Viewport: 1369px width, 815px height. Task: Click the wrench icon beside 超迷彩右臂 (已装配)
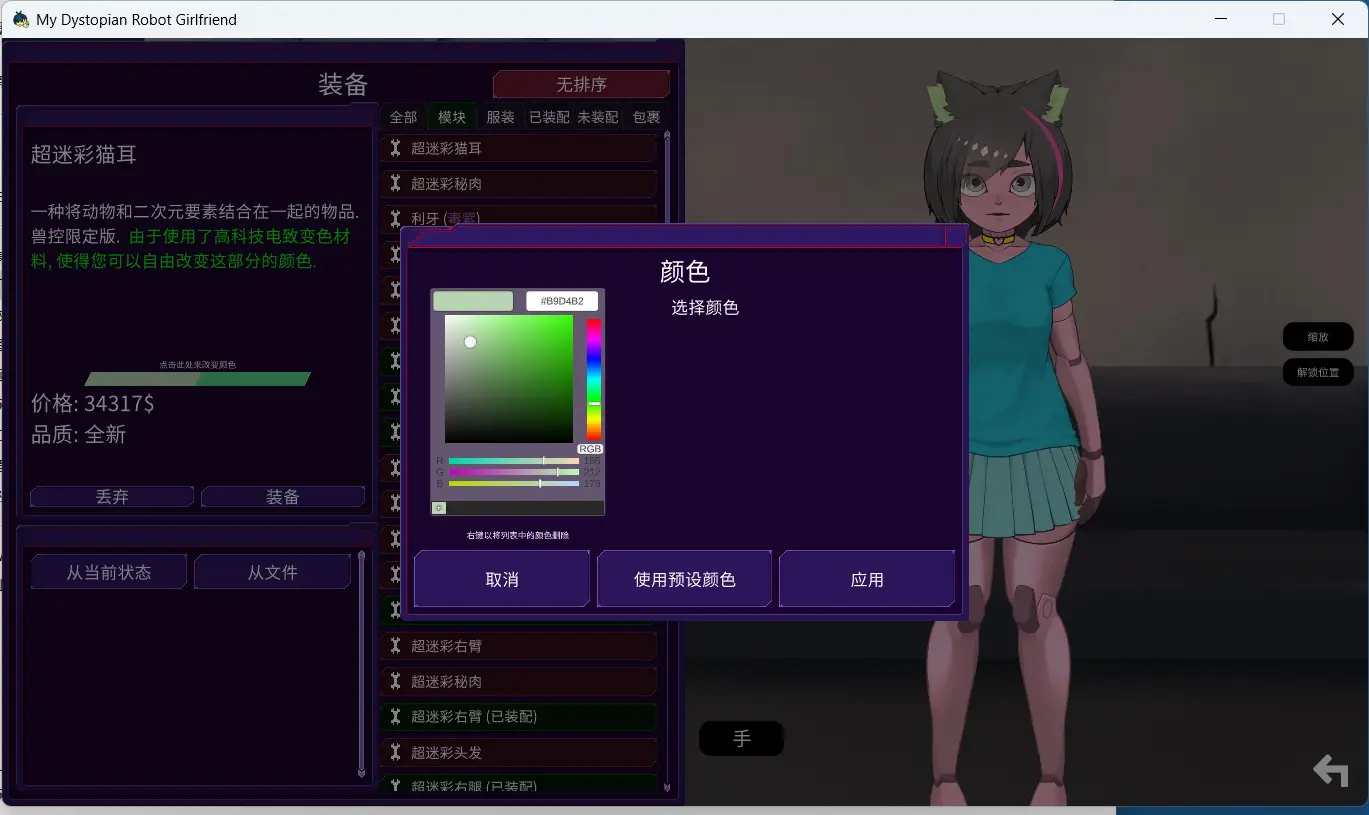(395, 717)
